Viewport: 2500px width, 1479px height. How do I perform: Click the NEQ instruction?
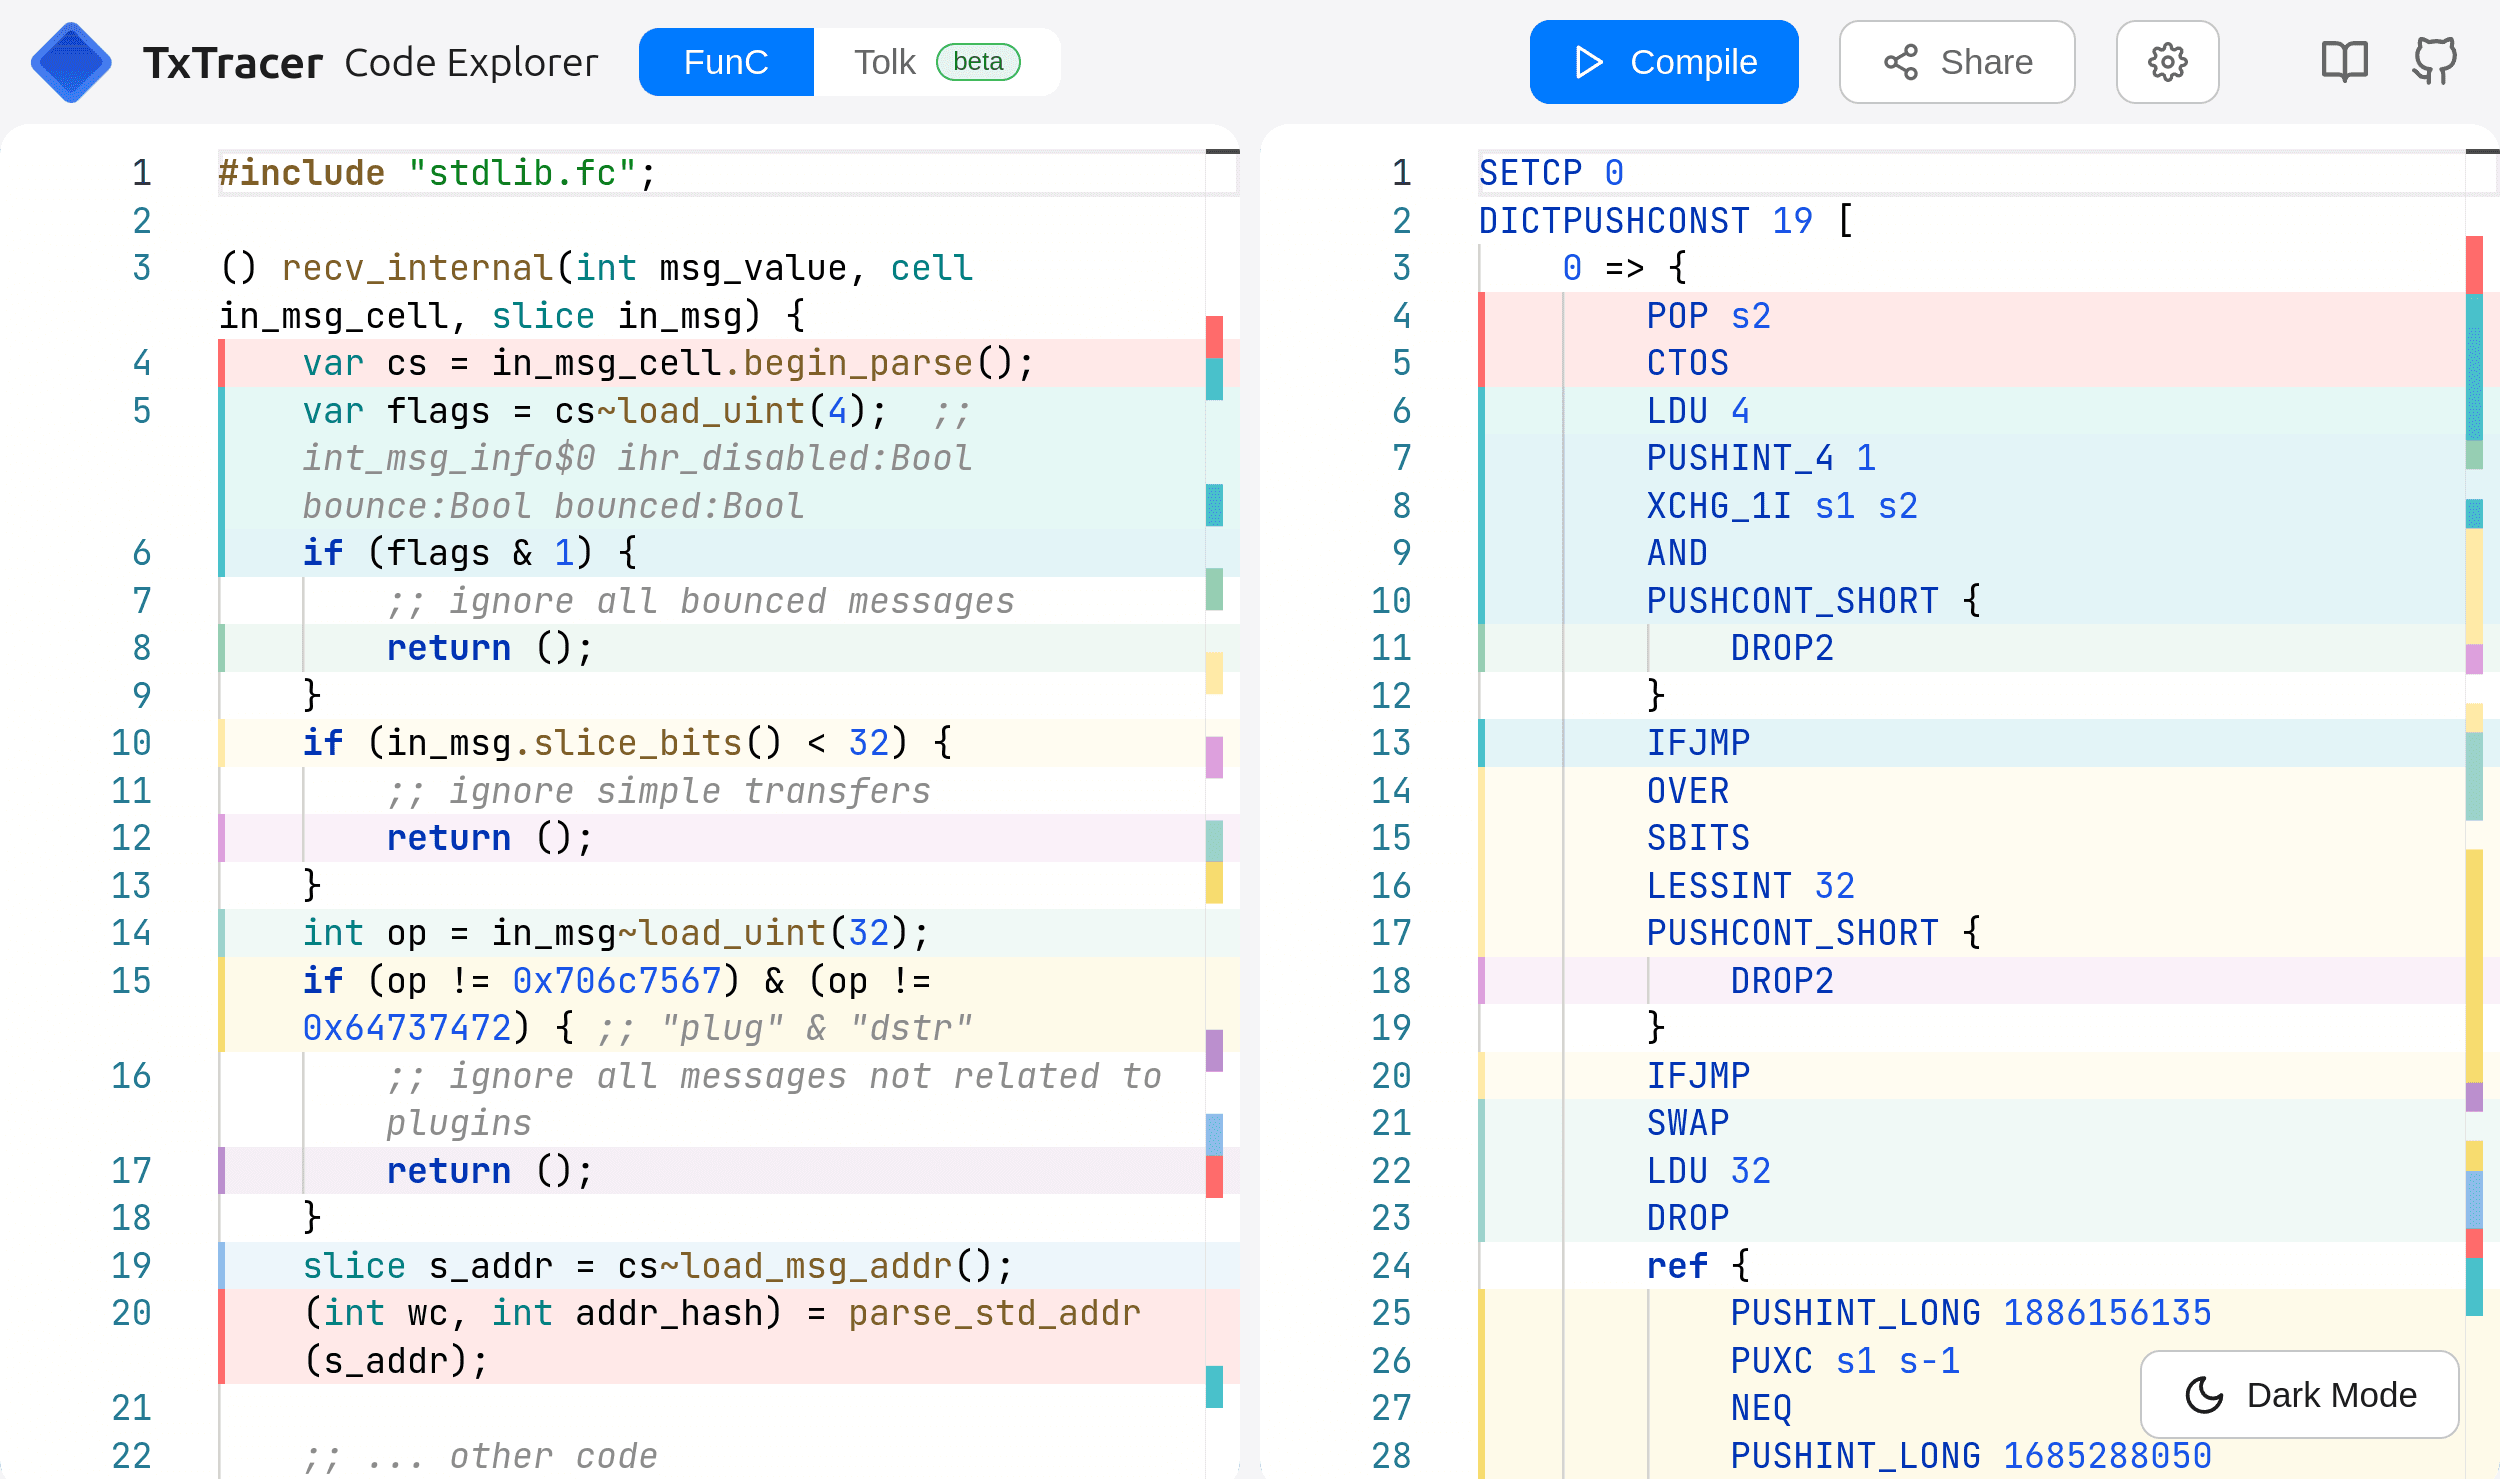point(1761,1408)
